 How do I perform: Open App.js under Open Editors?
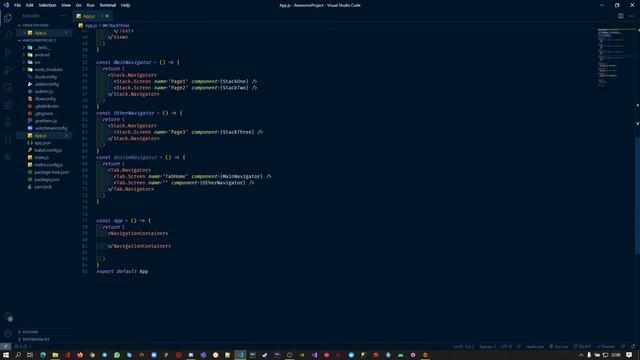(45, 33)
